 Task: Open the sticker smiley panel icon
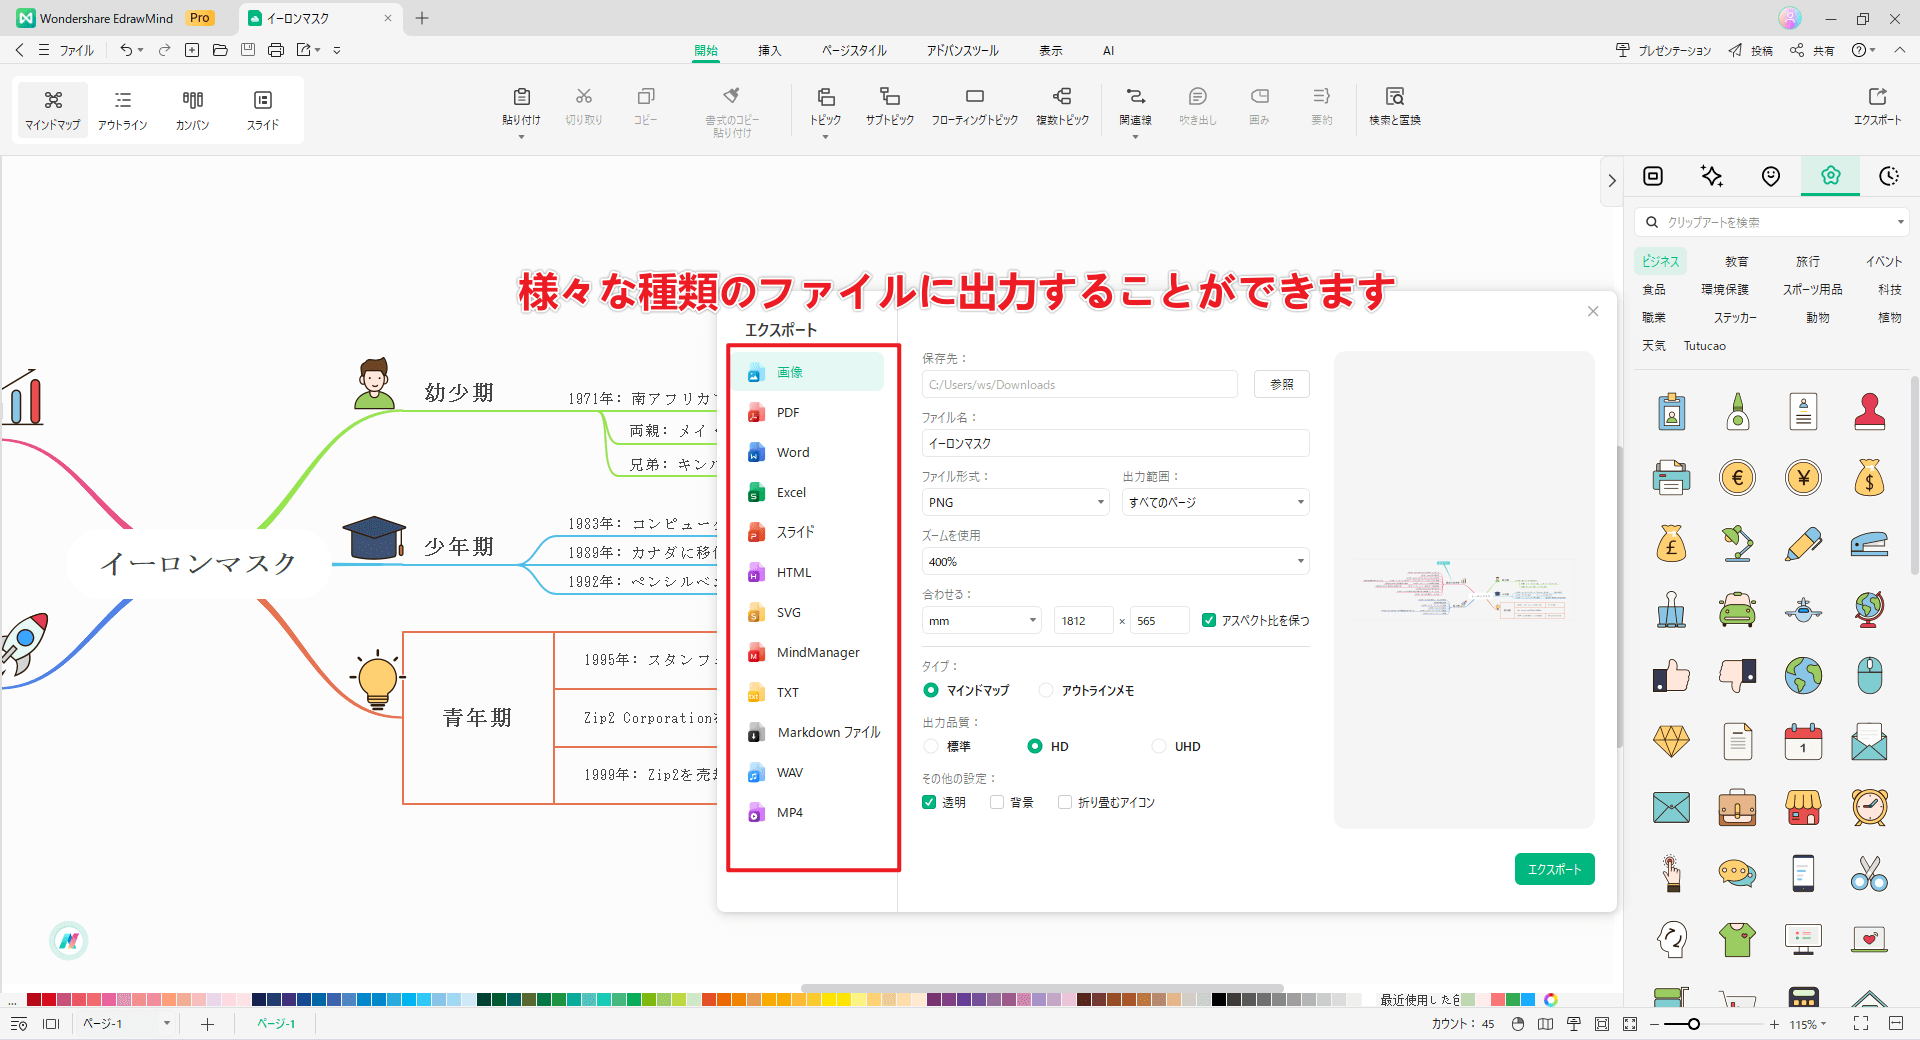pos(1771,176)
